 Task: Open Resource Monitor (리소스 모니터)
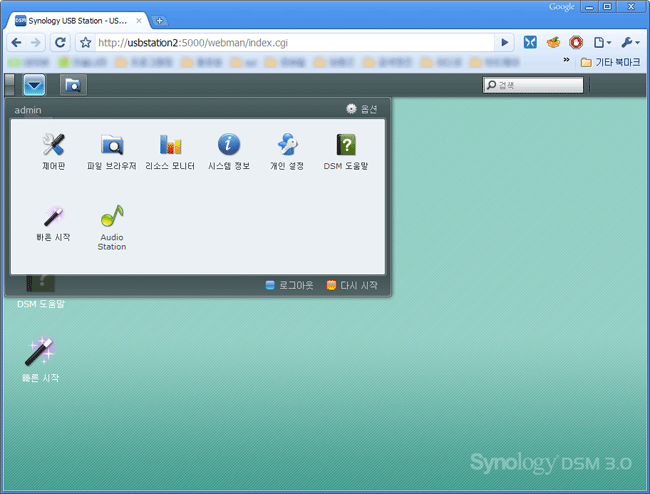point(170,151)
